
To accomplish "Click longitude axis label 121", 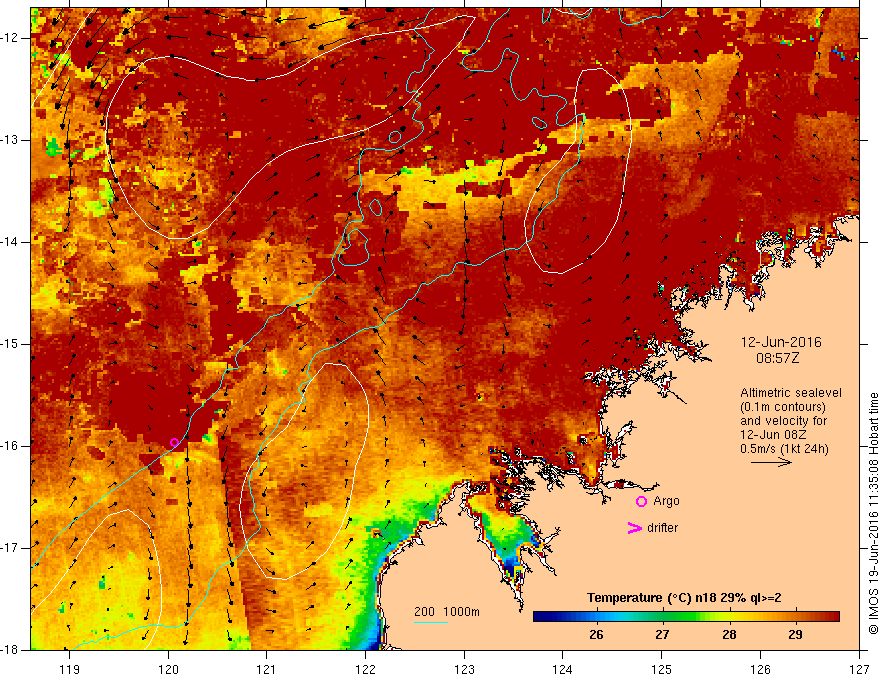I will [267, 669].
